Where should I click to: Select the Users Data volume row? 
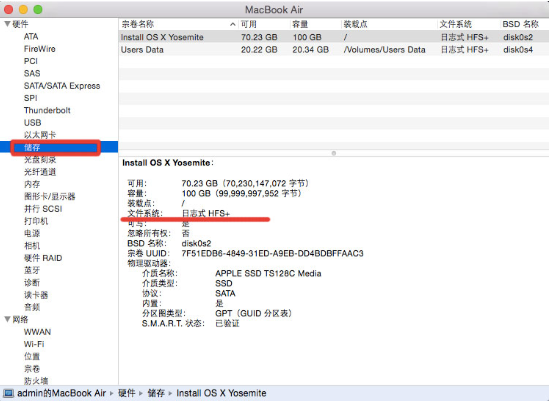334,49
